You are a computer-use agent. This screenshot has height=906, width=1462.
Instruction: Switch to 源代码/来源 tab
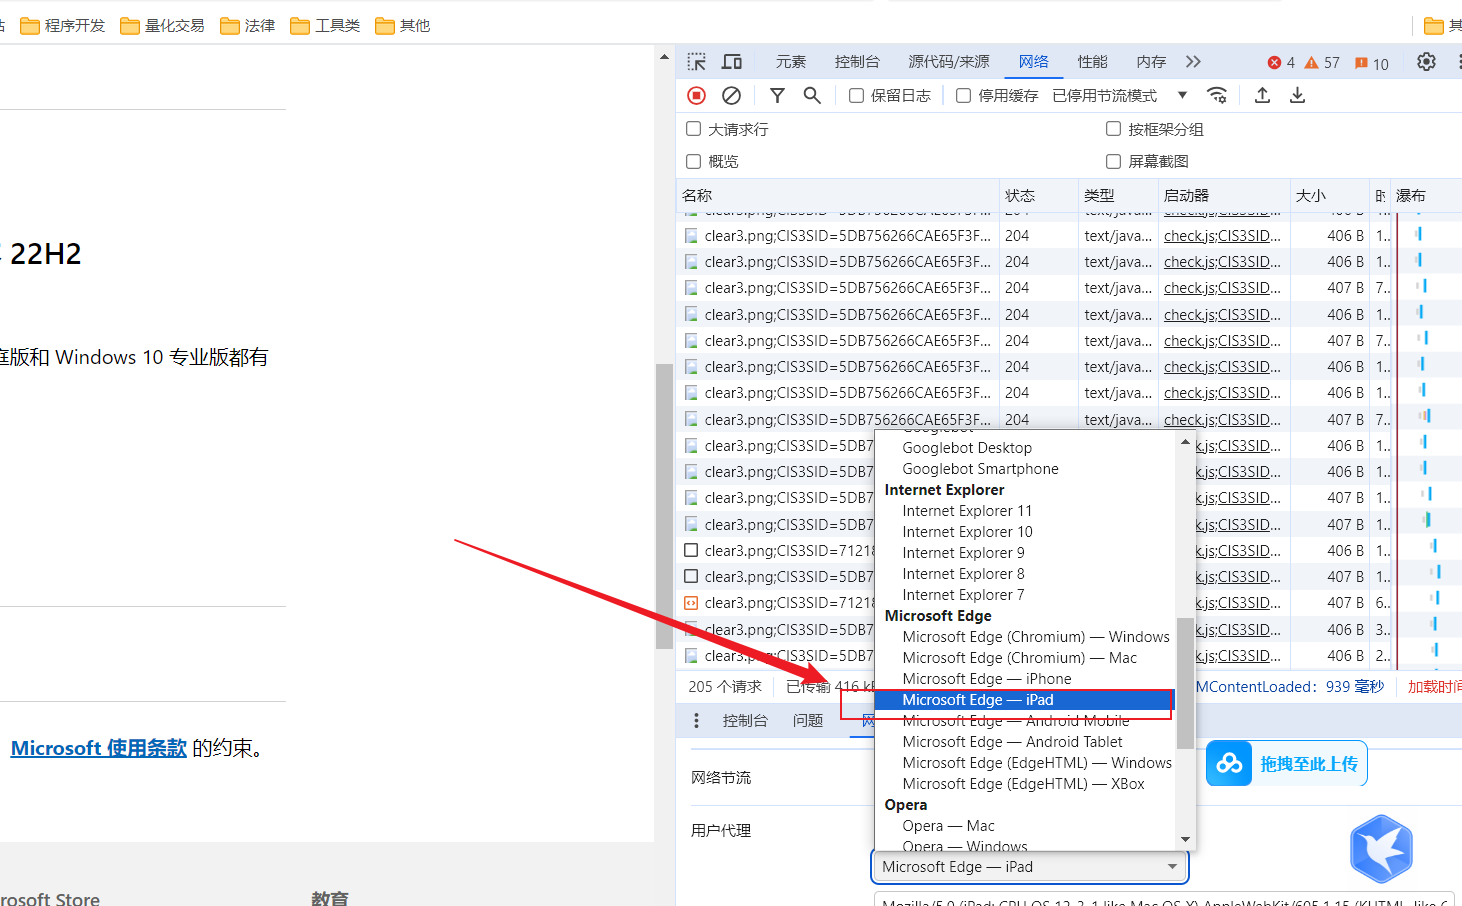[x=948, y=62]
